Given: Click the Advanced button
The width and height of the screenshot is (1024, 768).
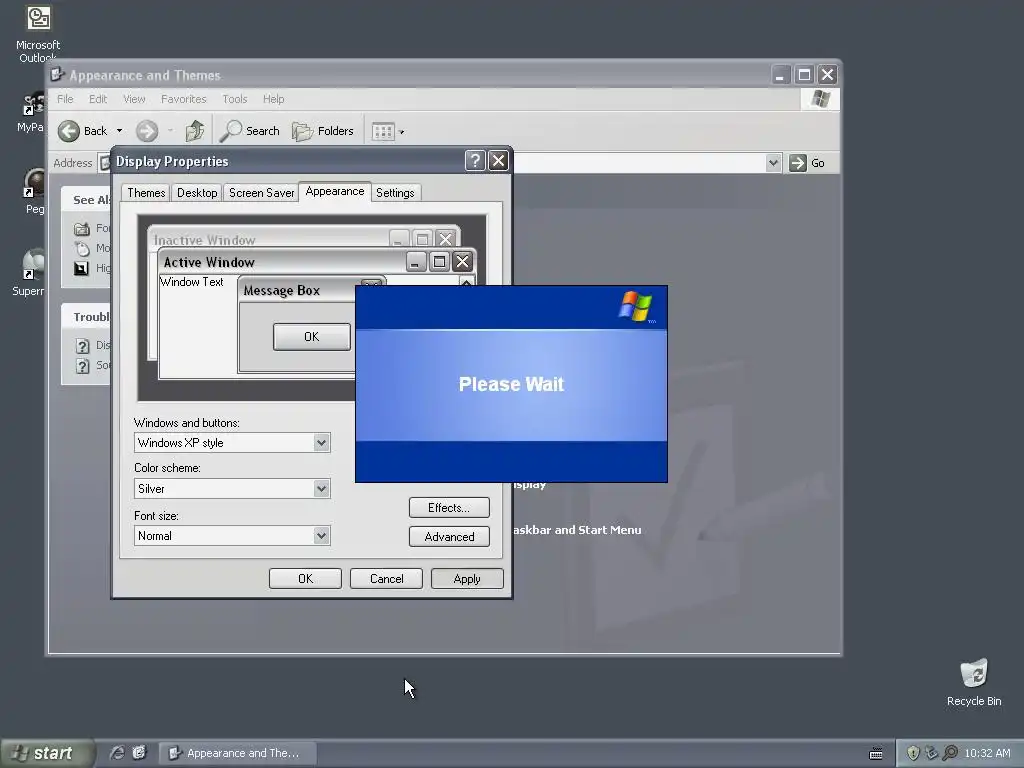Looking at the screenshot, I should (x=449, y=537).
